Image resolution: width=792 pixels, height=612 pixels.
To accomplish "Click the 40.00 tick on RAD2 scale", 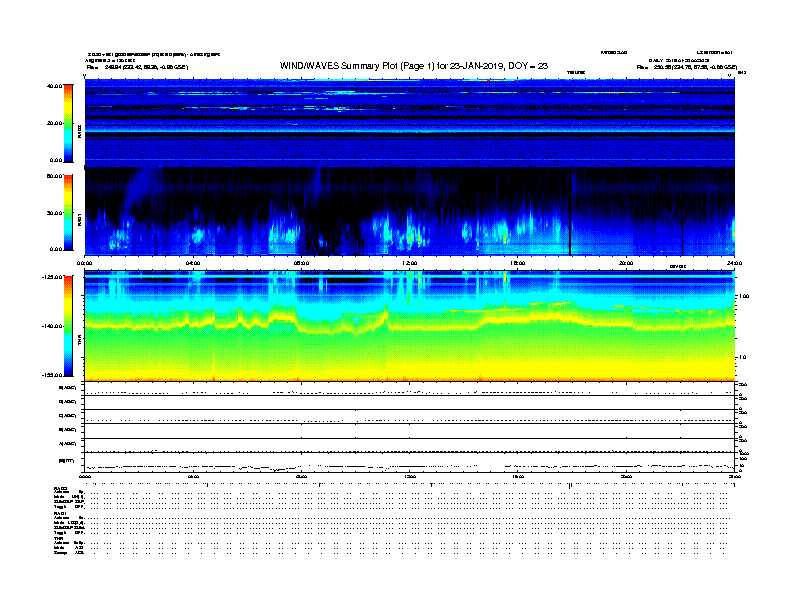I will point(50,86).
